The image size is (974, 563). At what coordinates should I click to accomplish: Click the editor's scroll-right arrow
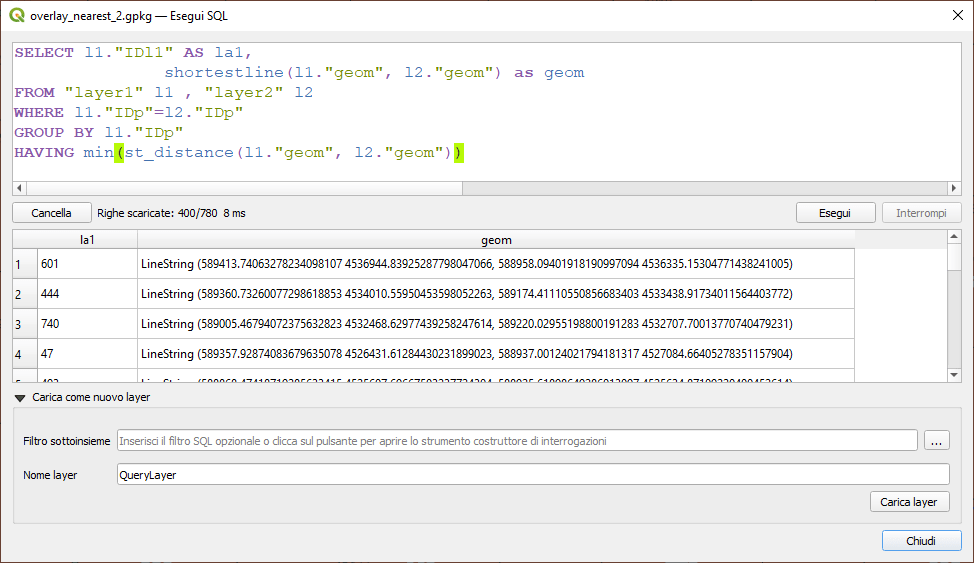pos(953,189)
